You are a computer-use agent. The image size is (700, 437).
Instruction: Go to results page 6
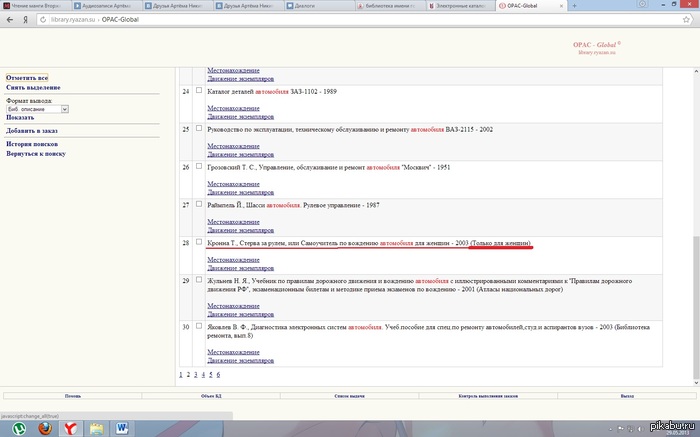point(218,374)
